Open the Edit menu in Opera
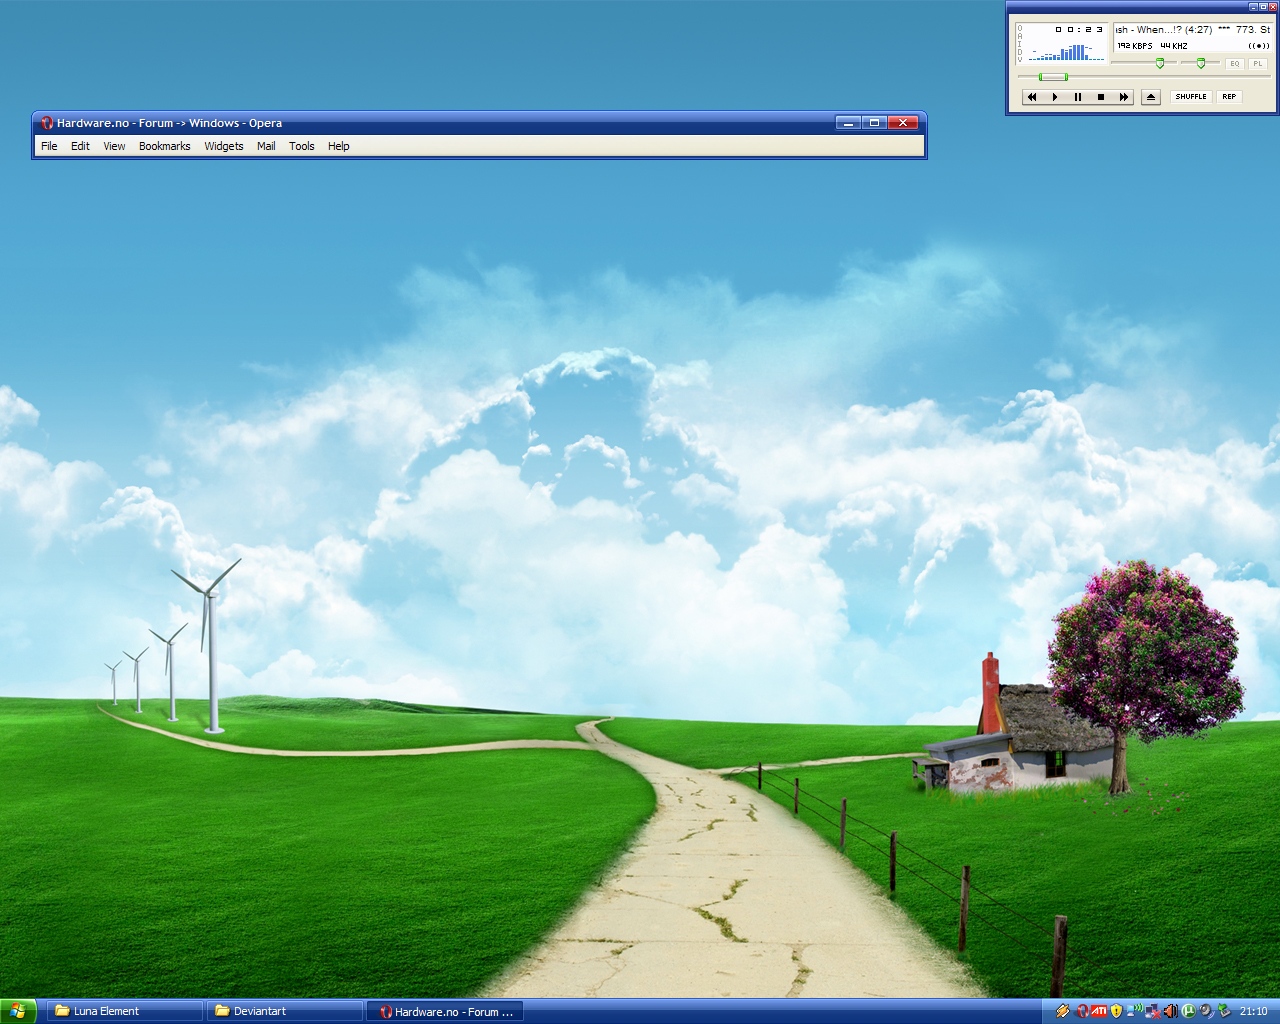 click(x=80, y=146)
